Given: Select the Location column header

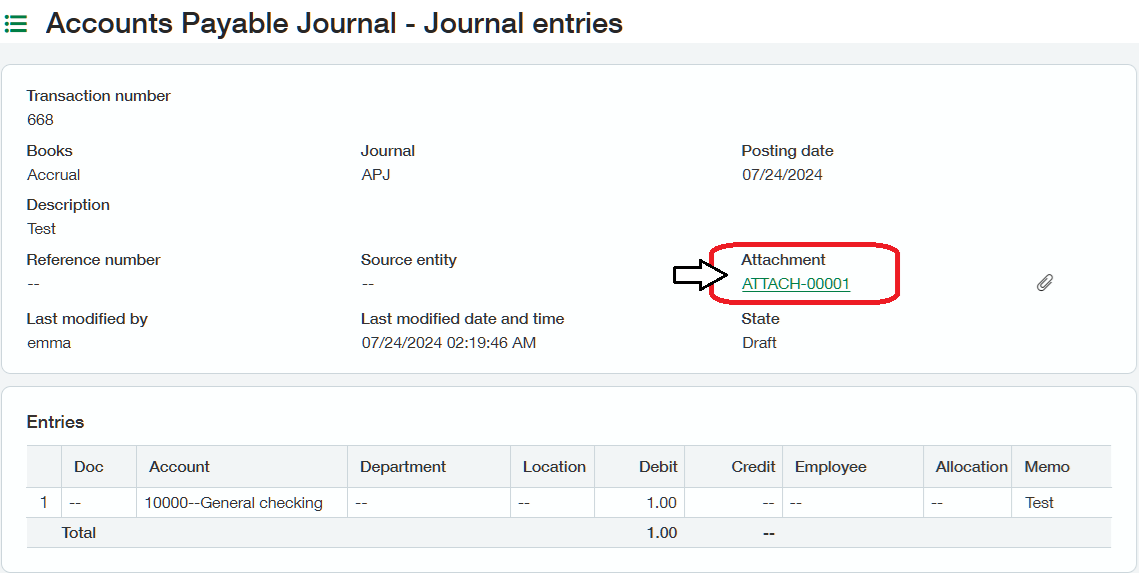Looking at the screenshot, I should pos(554,467).
